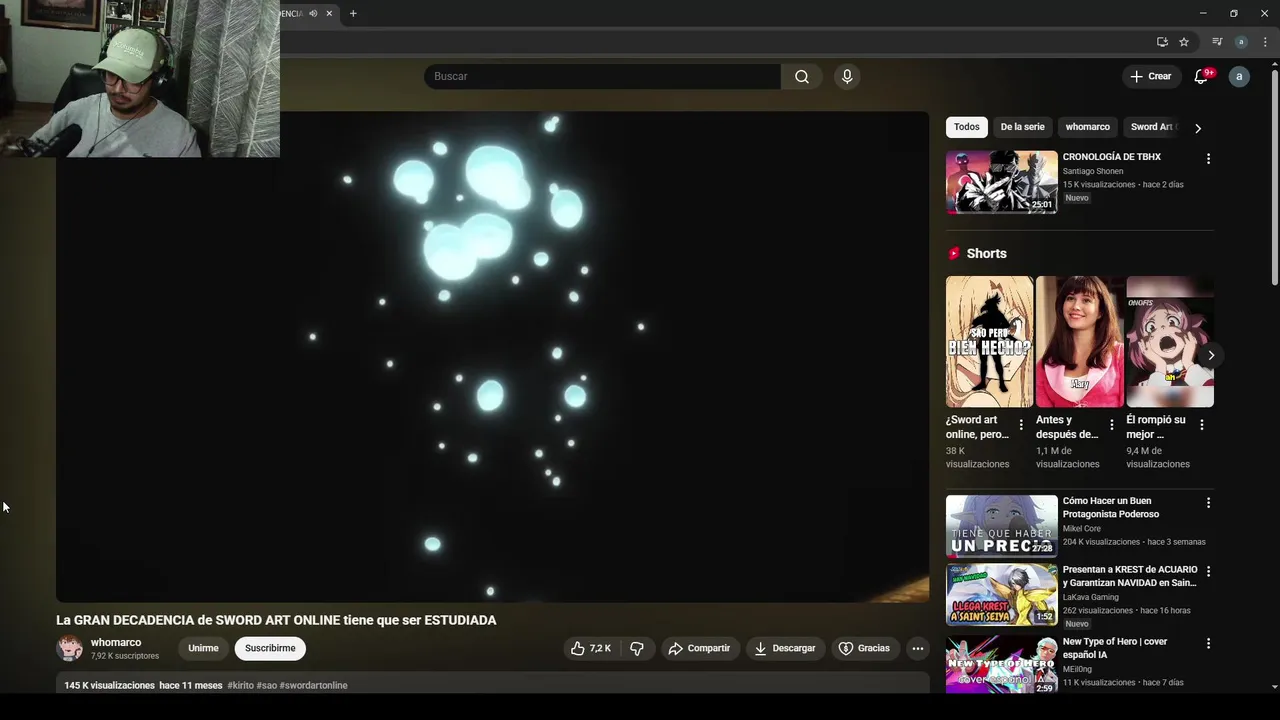The height and width of the screenshot is (720, 1280).
Task: Open the notifications bell
Action: (x=1202, y=77)
